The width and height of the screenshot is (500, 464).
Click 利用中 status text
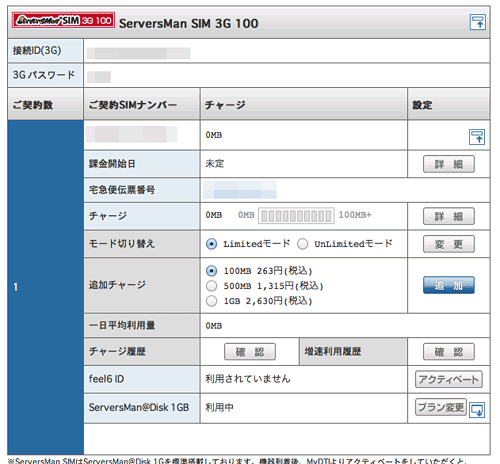[x=219, y=407]
